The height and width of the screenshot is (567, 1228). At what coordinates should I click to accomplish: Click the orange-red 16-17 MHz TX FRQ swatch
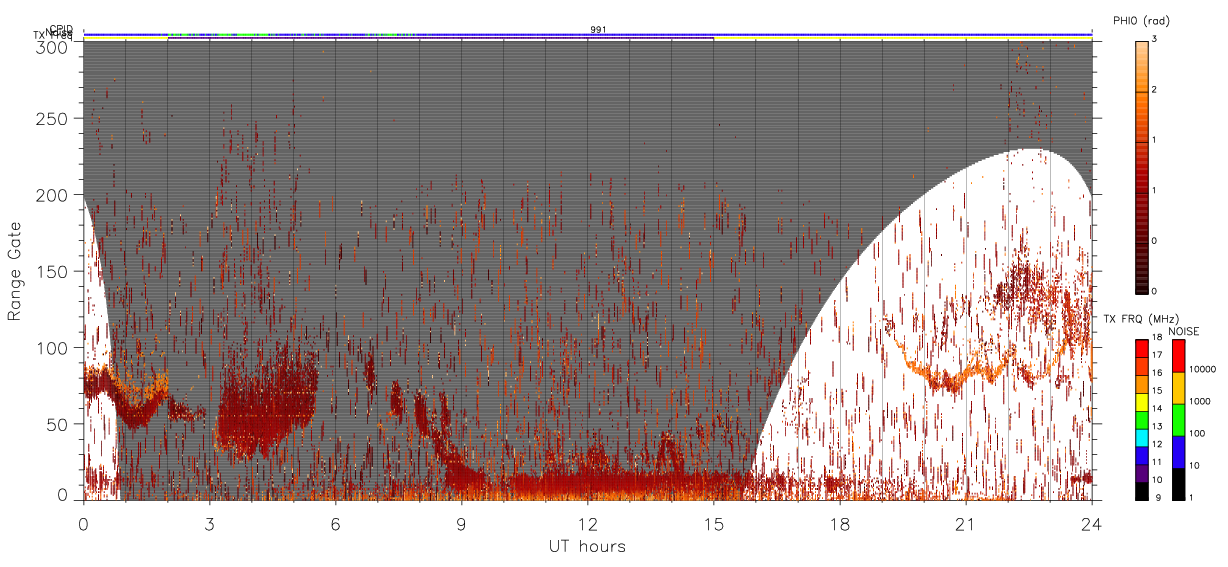coord(1141,367)
